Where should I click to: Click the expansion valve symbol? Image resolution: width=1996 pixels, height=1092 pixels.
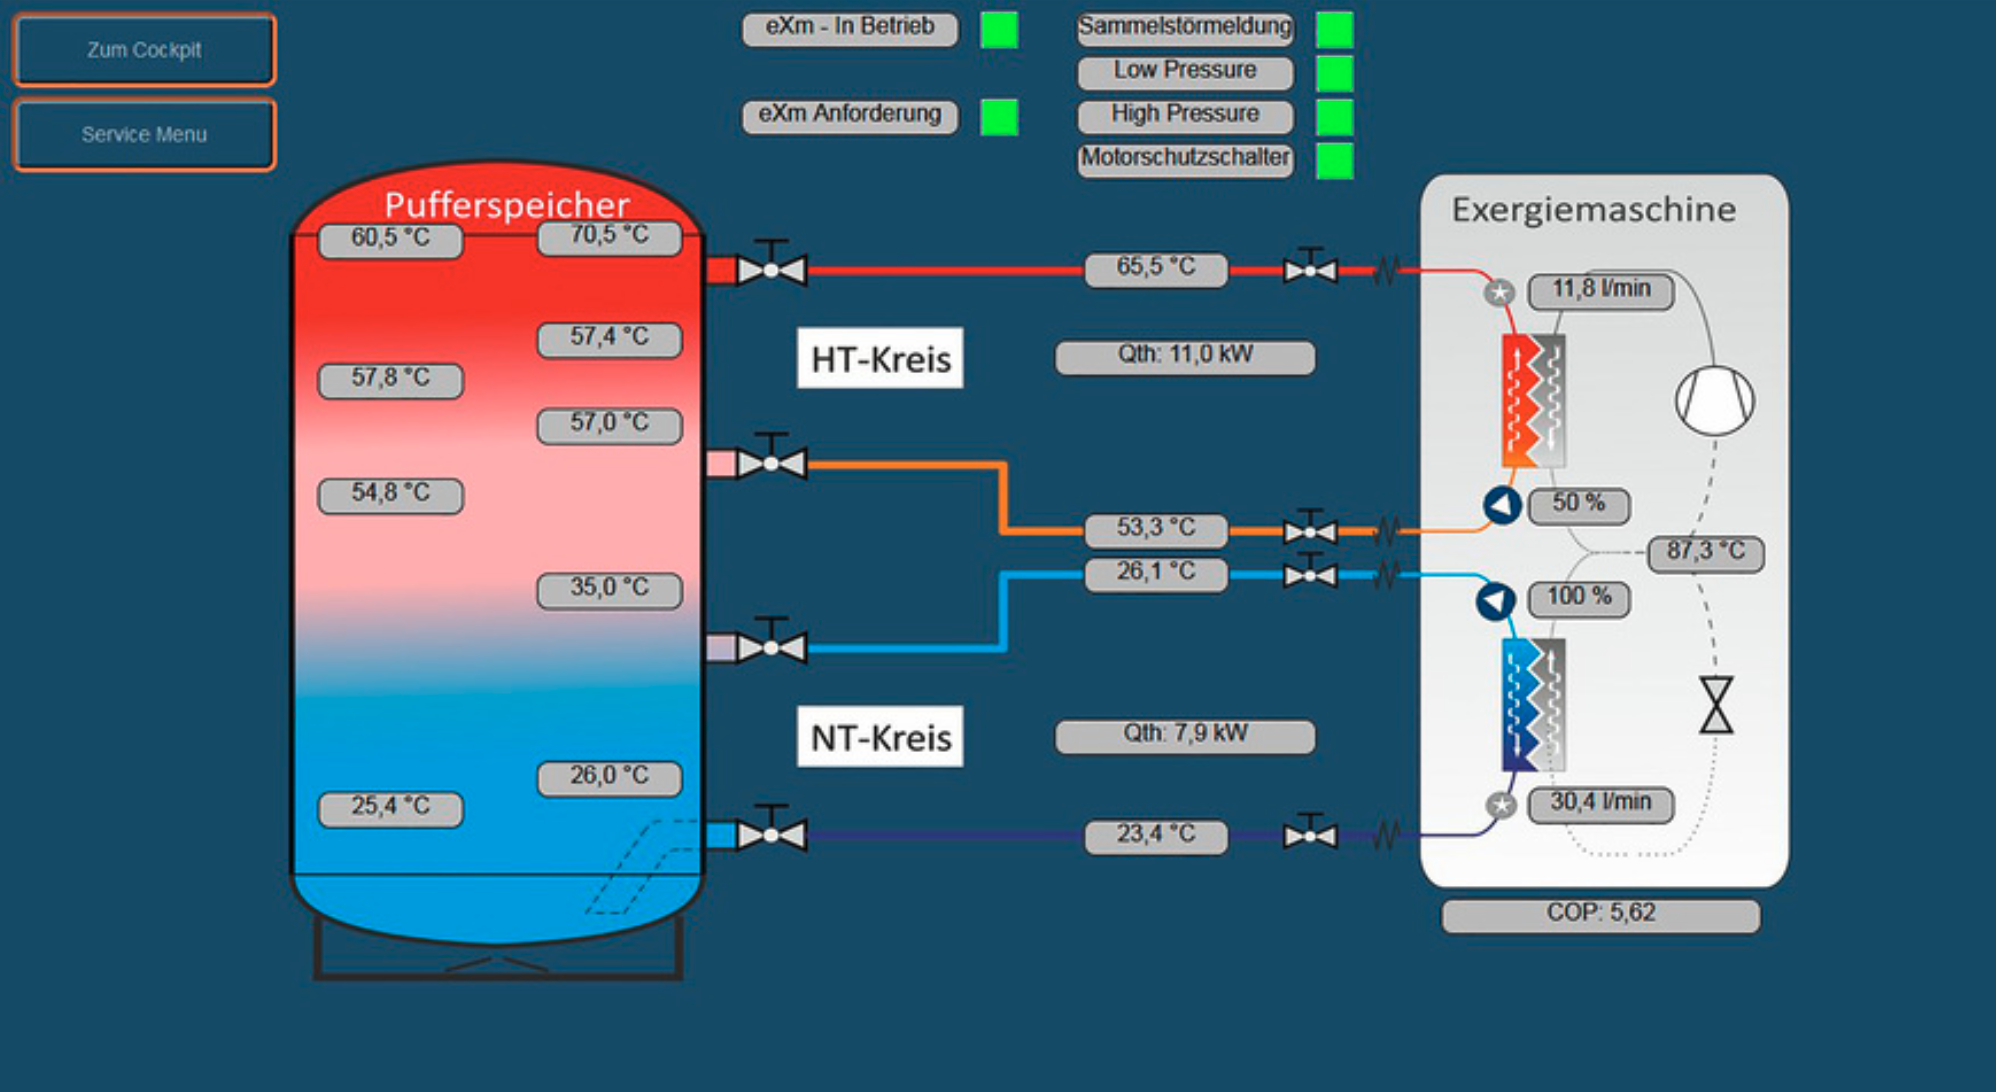click(1716, 705)
